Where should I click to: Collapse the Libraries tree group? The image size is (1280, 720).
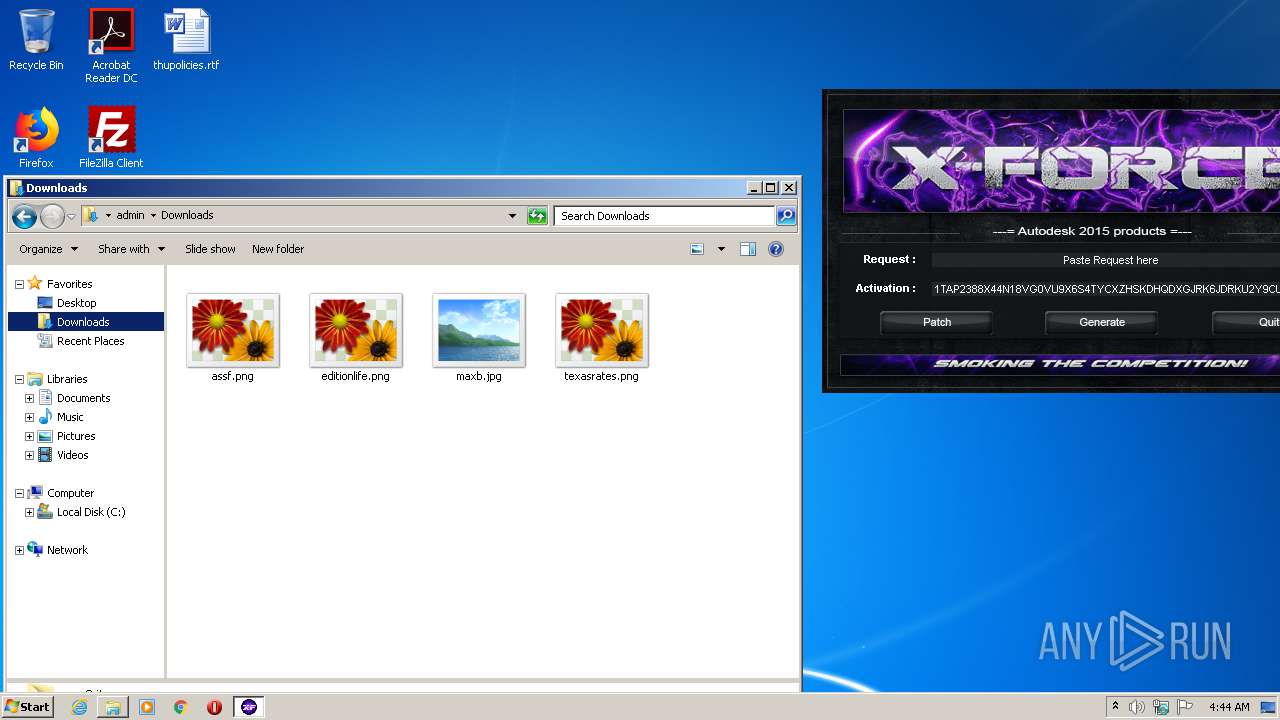pos(19,380)
